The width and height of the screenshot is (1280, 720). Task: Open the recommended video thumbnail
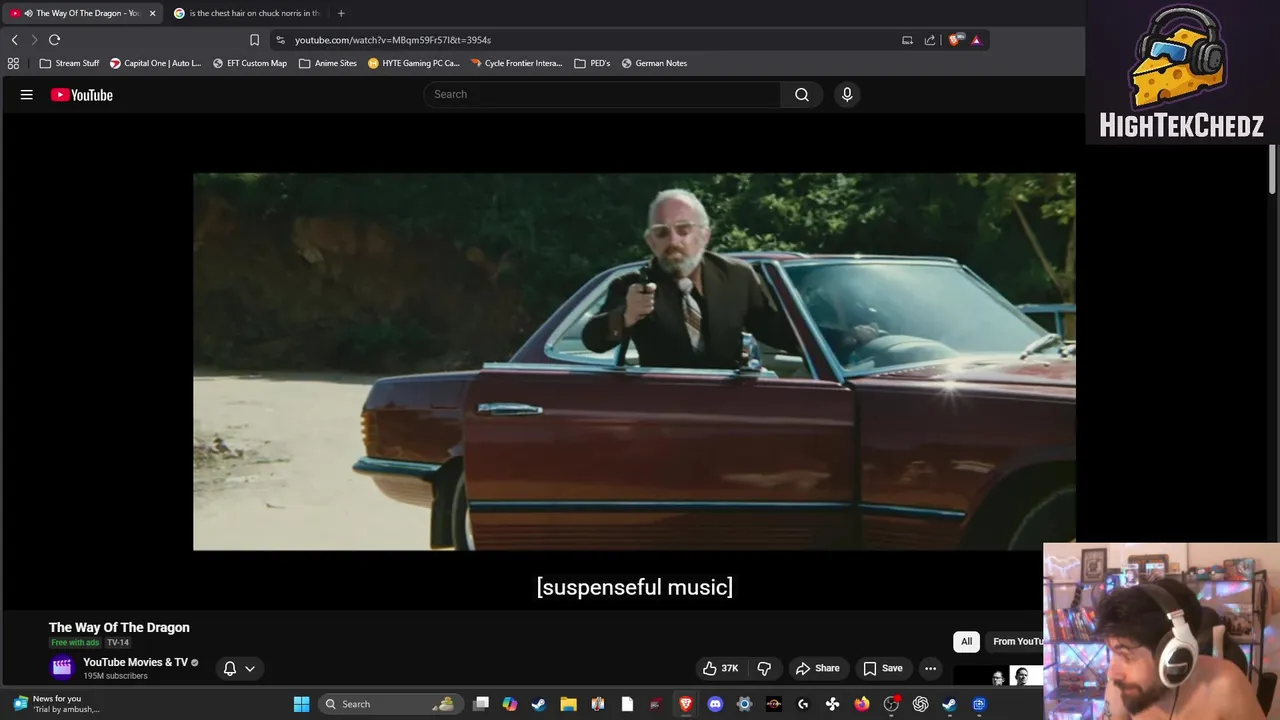(998, 677)
